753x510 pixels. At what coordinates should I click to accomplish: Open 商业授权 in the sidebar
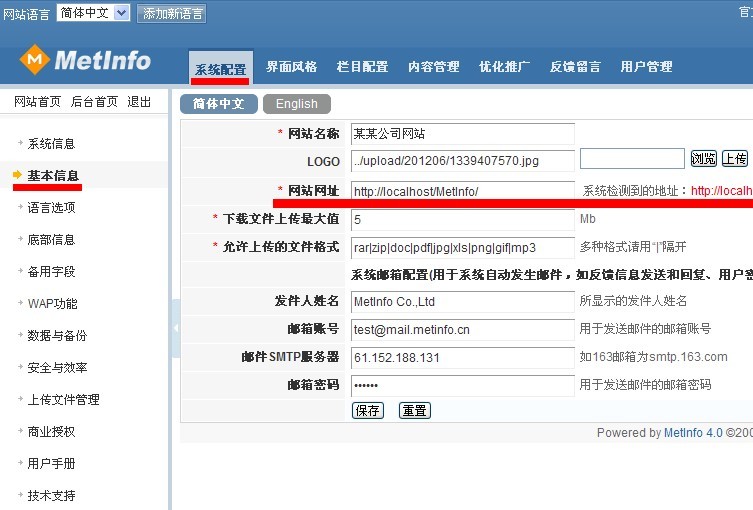[51, 432]
